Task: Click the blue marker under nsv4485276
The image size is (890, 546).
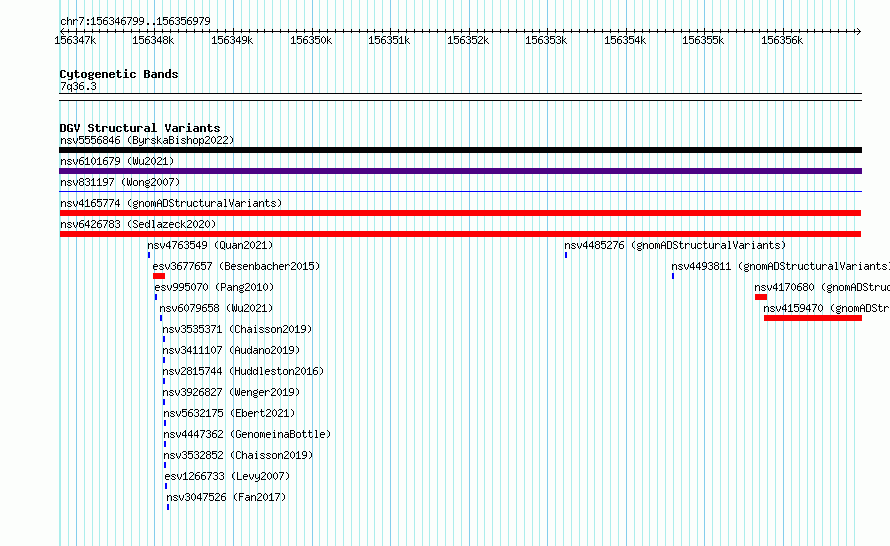Action: (x=566, y=255)
